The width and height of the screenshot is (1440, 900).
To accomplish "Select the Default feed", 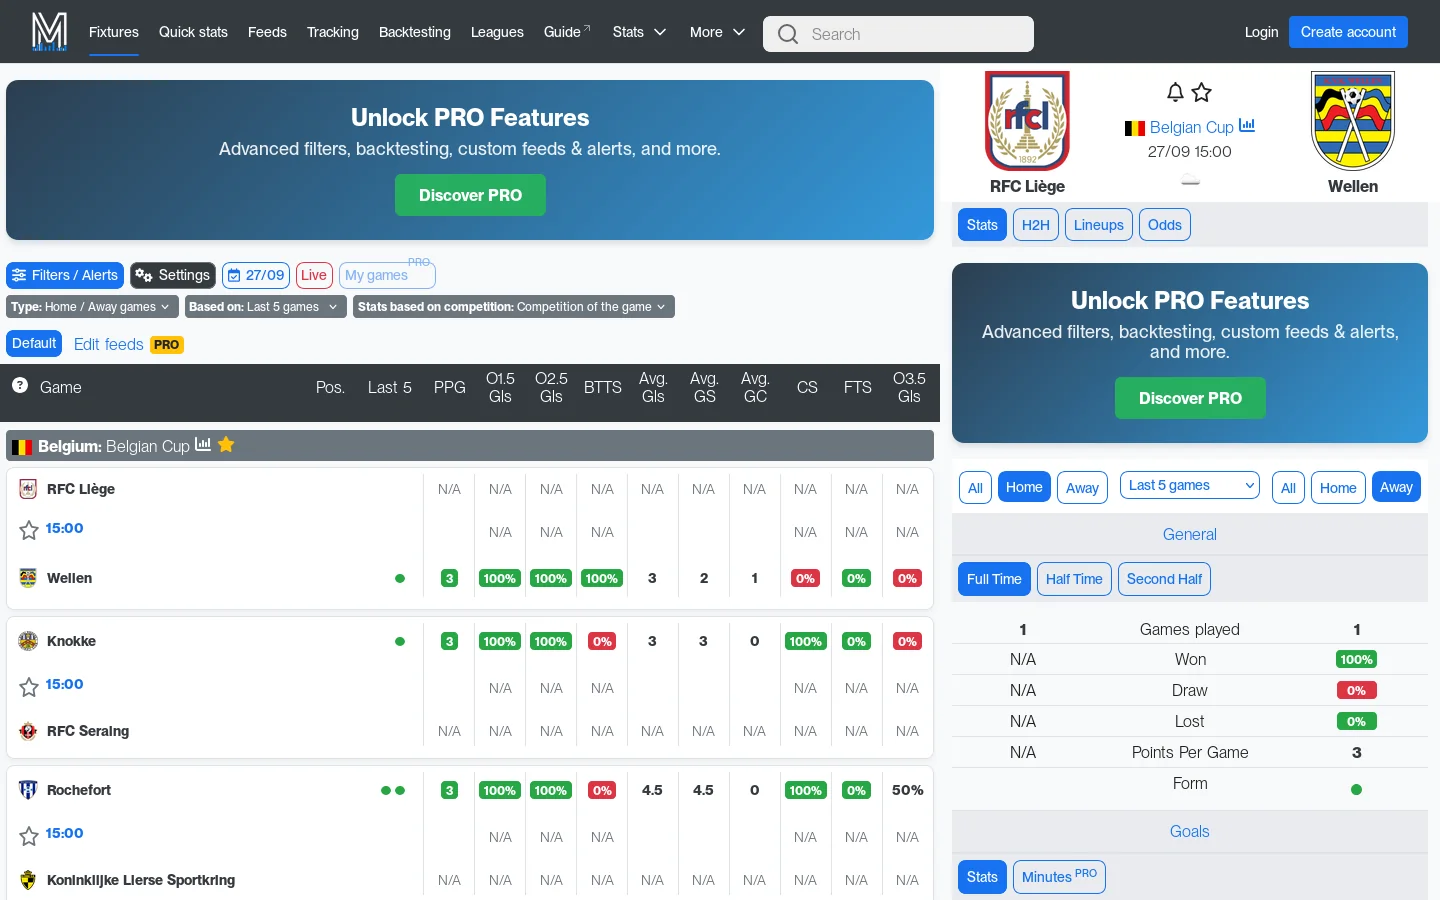I will (x=34, y=343).
